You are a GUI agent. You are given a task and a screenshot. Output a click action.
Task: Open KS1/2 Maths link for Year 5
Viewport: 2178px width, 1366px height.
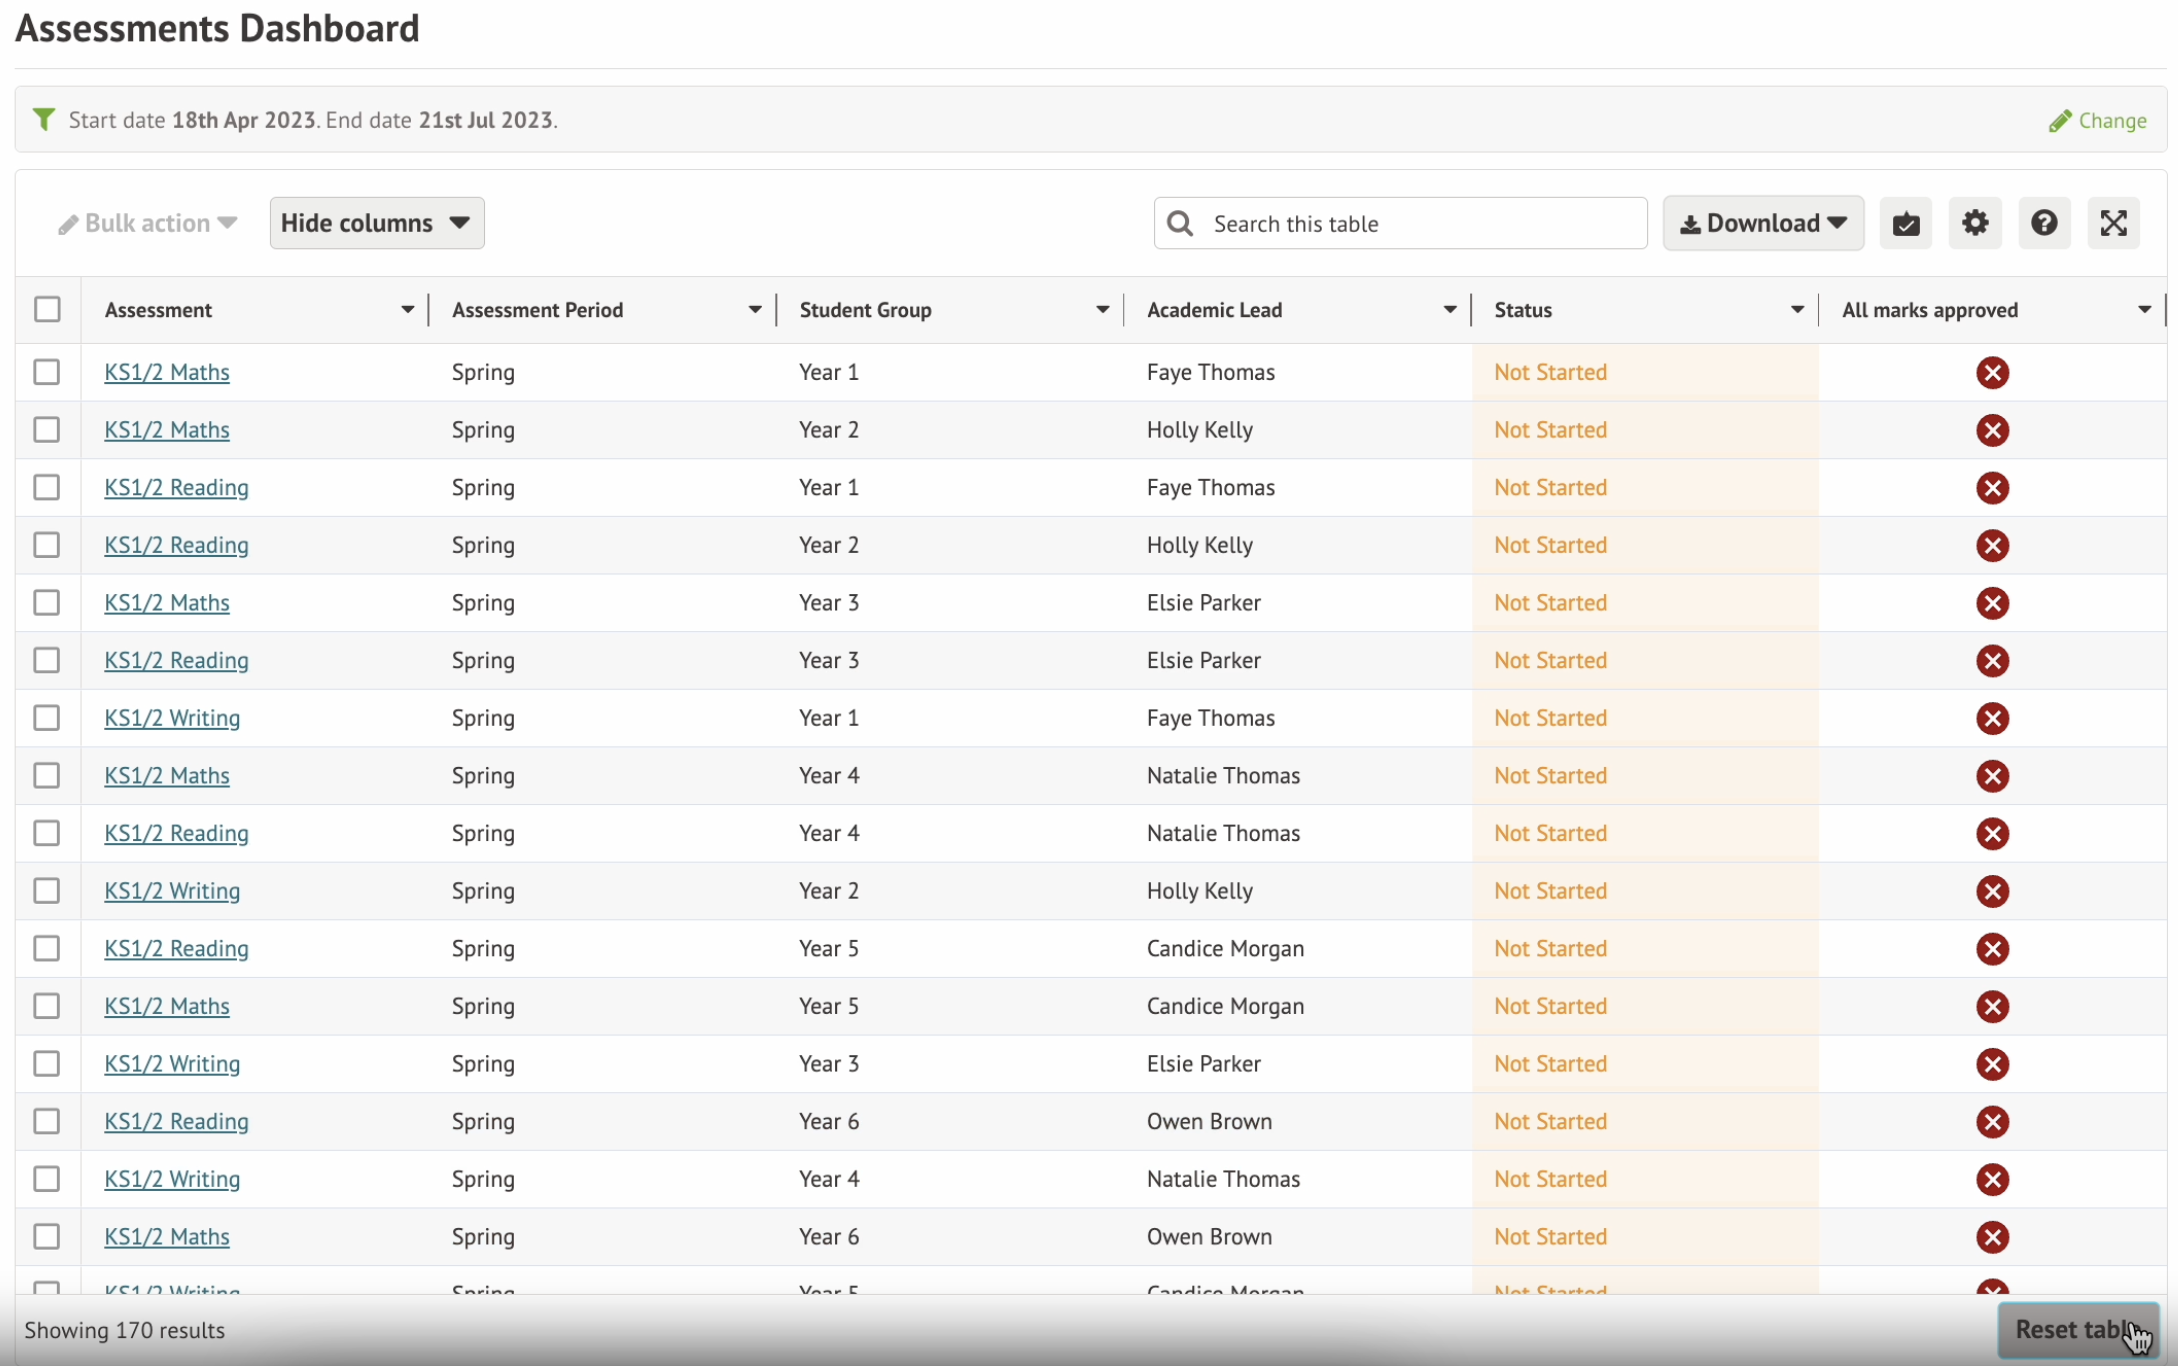point(167,1006)
